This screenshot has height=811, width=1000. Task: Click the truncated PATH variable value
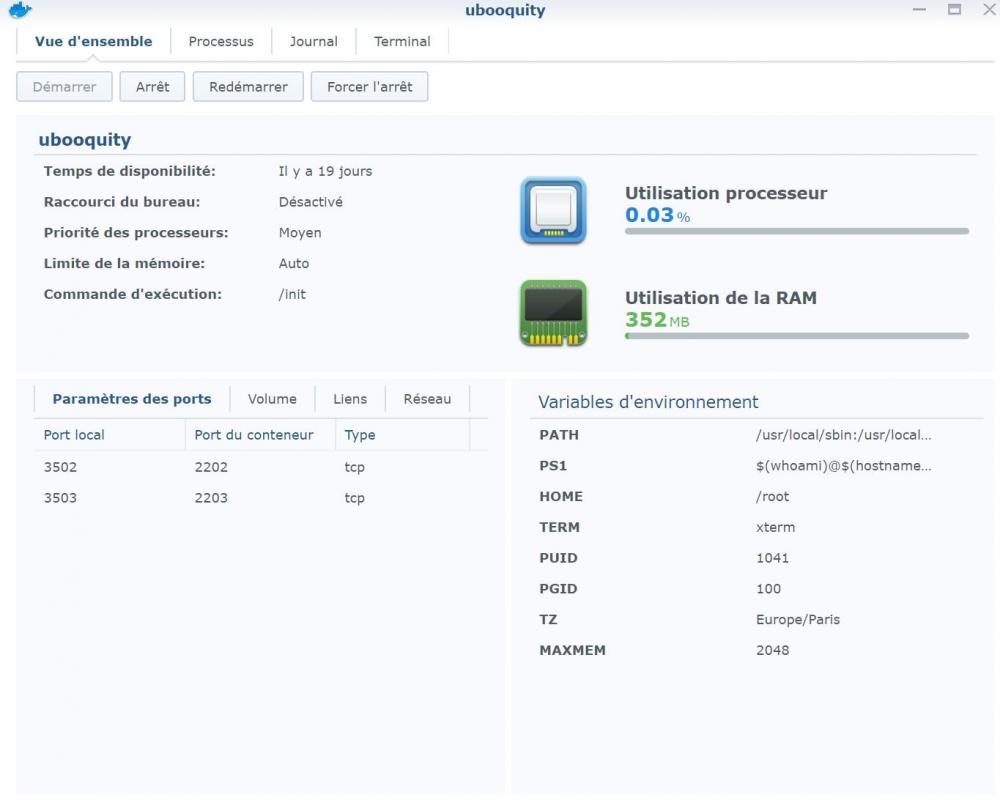pyautogui.click(x=843, y=435)
